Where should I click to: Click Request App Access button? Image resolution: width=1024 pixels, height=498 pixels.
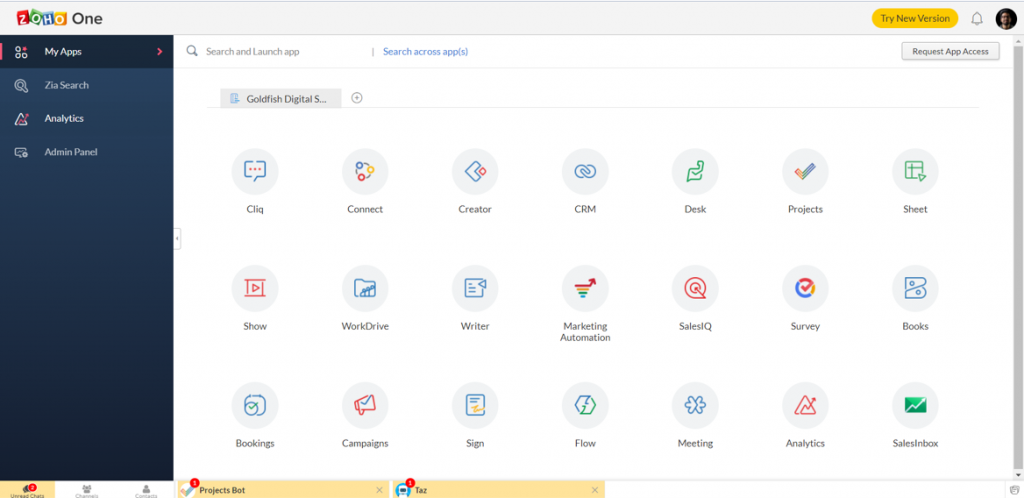pos(950,52)
